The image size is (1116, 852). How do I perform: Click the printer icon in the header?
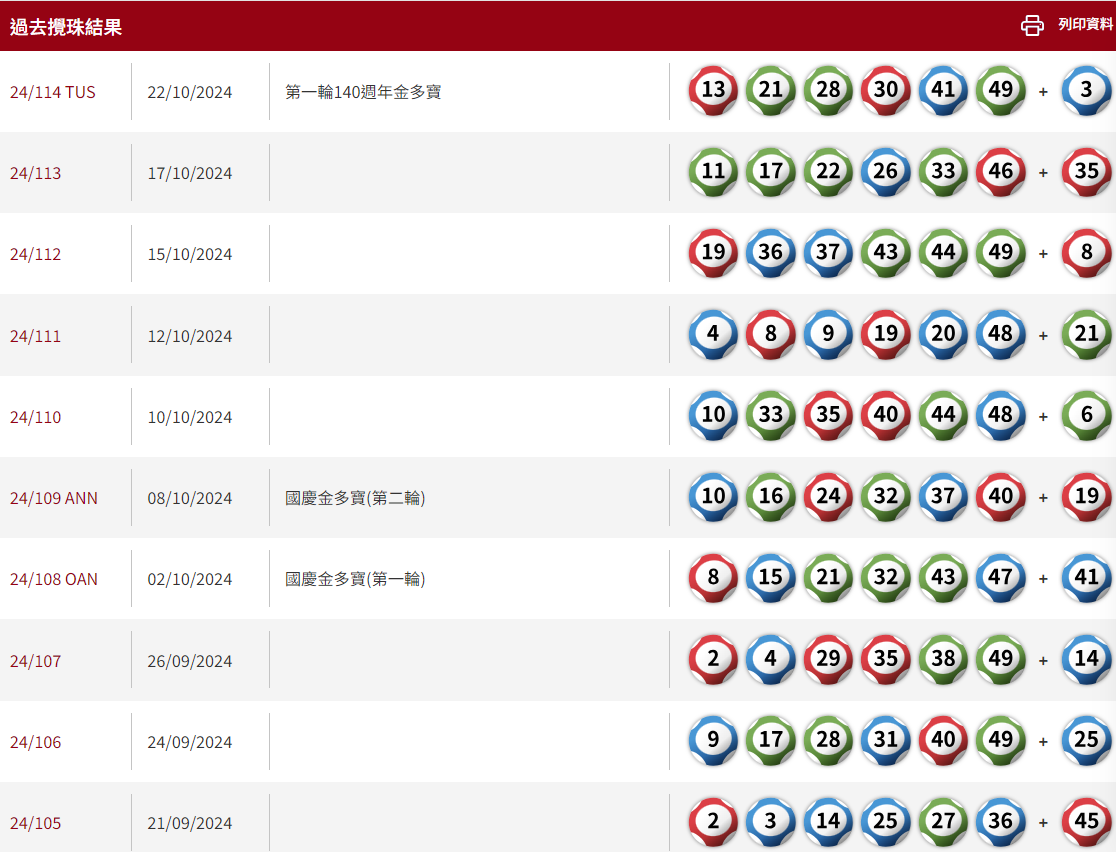(1032, 25)
